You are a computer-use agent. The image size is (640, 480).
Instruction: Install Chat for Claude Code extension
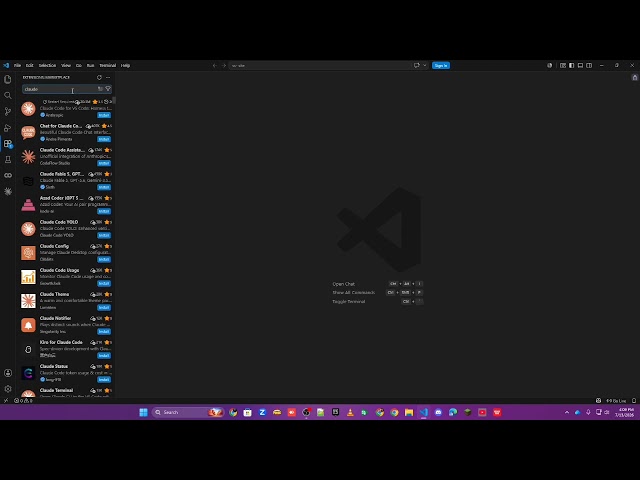point(104,139)
